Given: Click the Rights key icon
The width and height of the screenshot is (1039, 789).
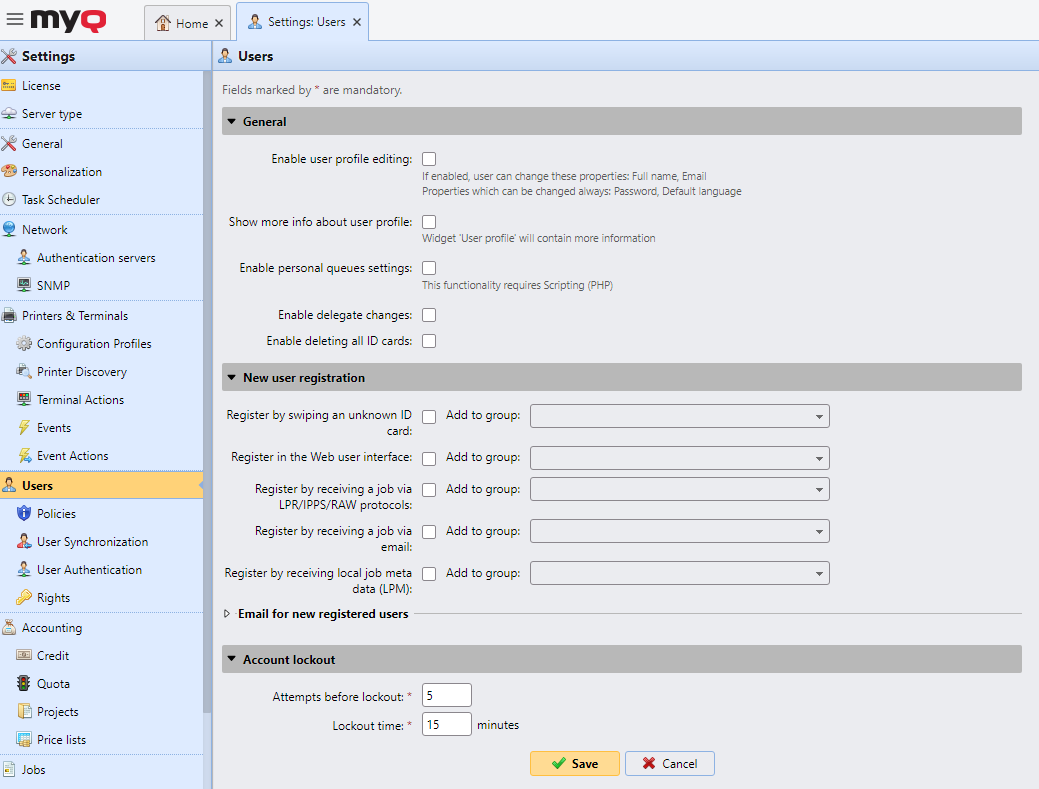Looking at the screenshot, I should [x=24, y=598].
